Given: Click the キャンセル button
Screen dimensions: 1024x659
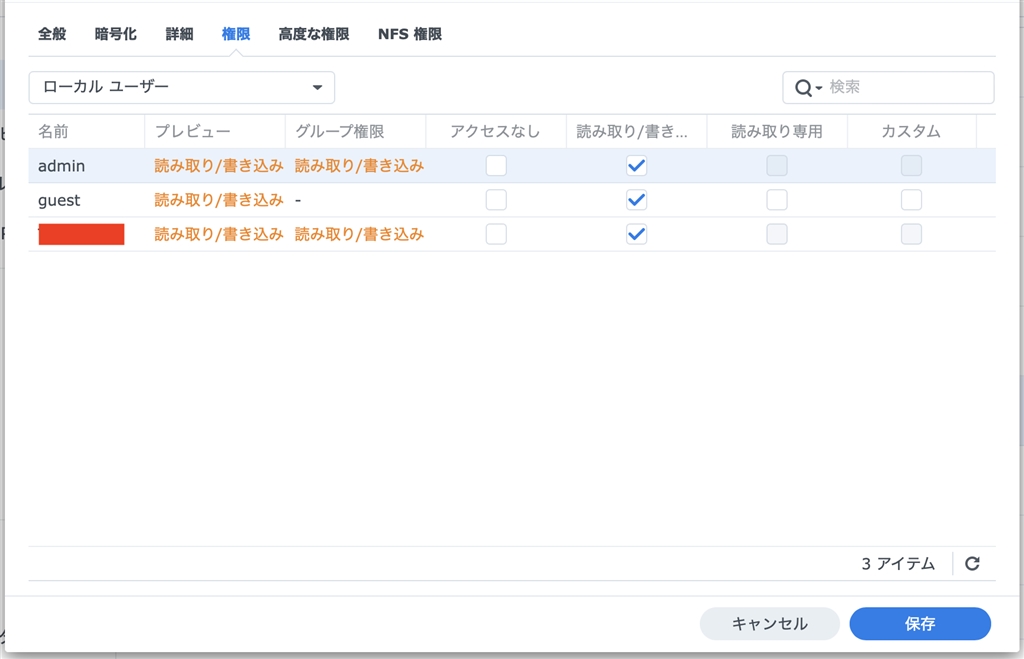Looking at the screenshot, I should point(769,624).
